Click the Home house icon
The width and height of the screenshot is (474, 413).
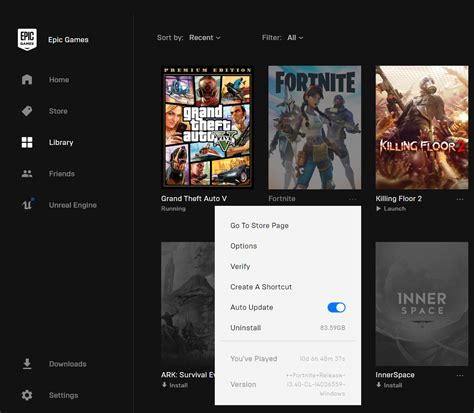click(27, 79)
